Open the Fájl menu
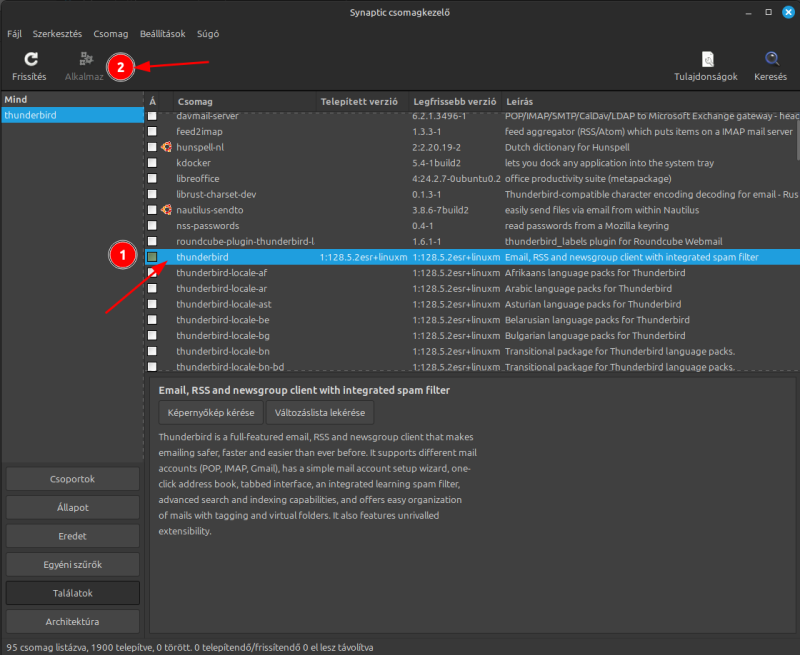This screenshot has height=655, width=800. (x=14, y=34)
